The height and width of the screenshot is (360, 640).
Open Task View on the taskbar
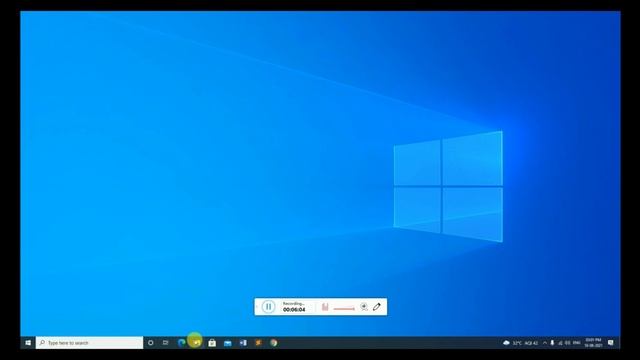pyautogui.click(x=165, y=343)
